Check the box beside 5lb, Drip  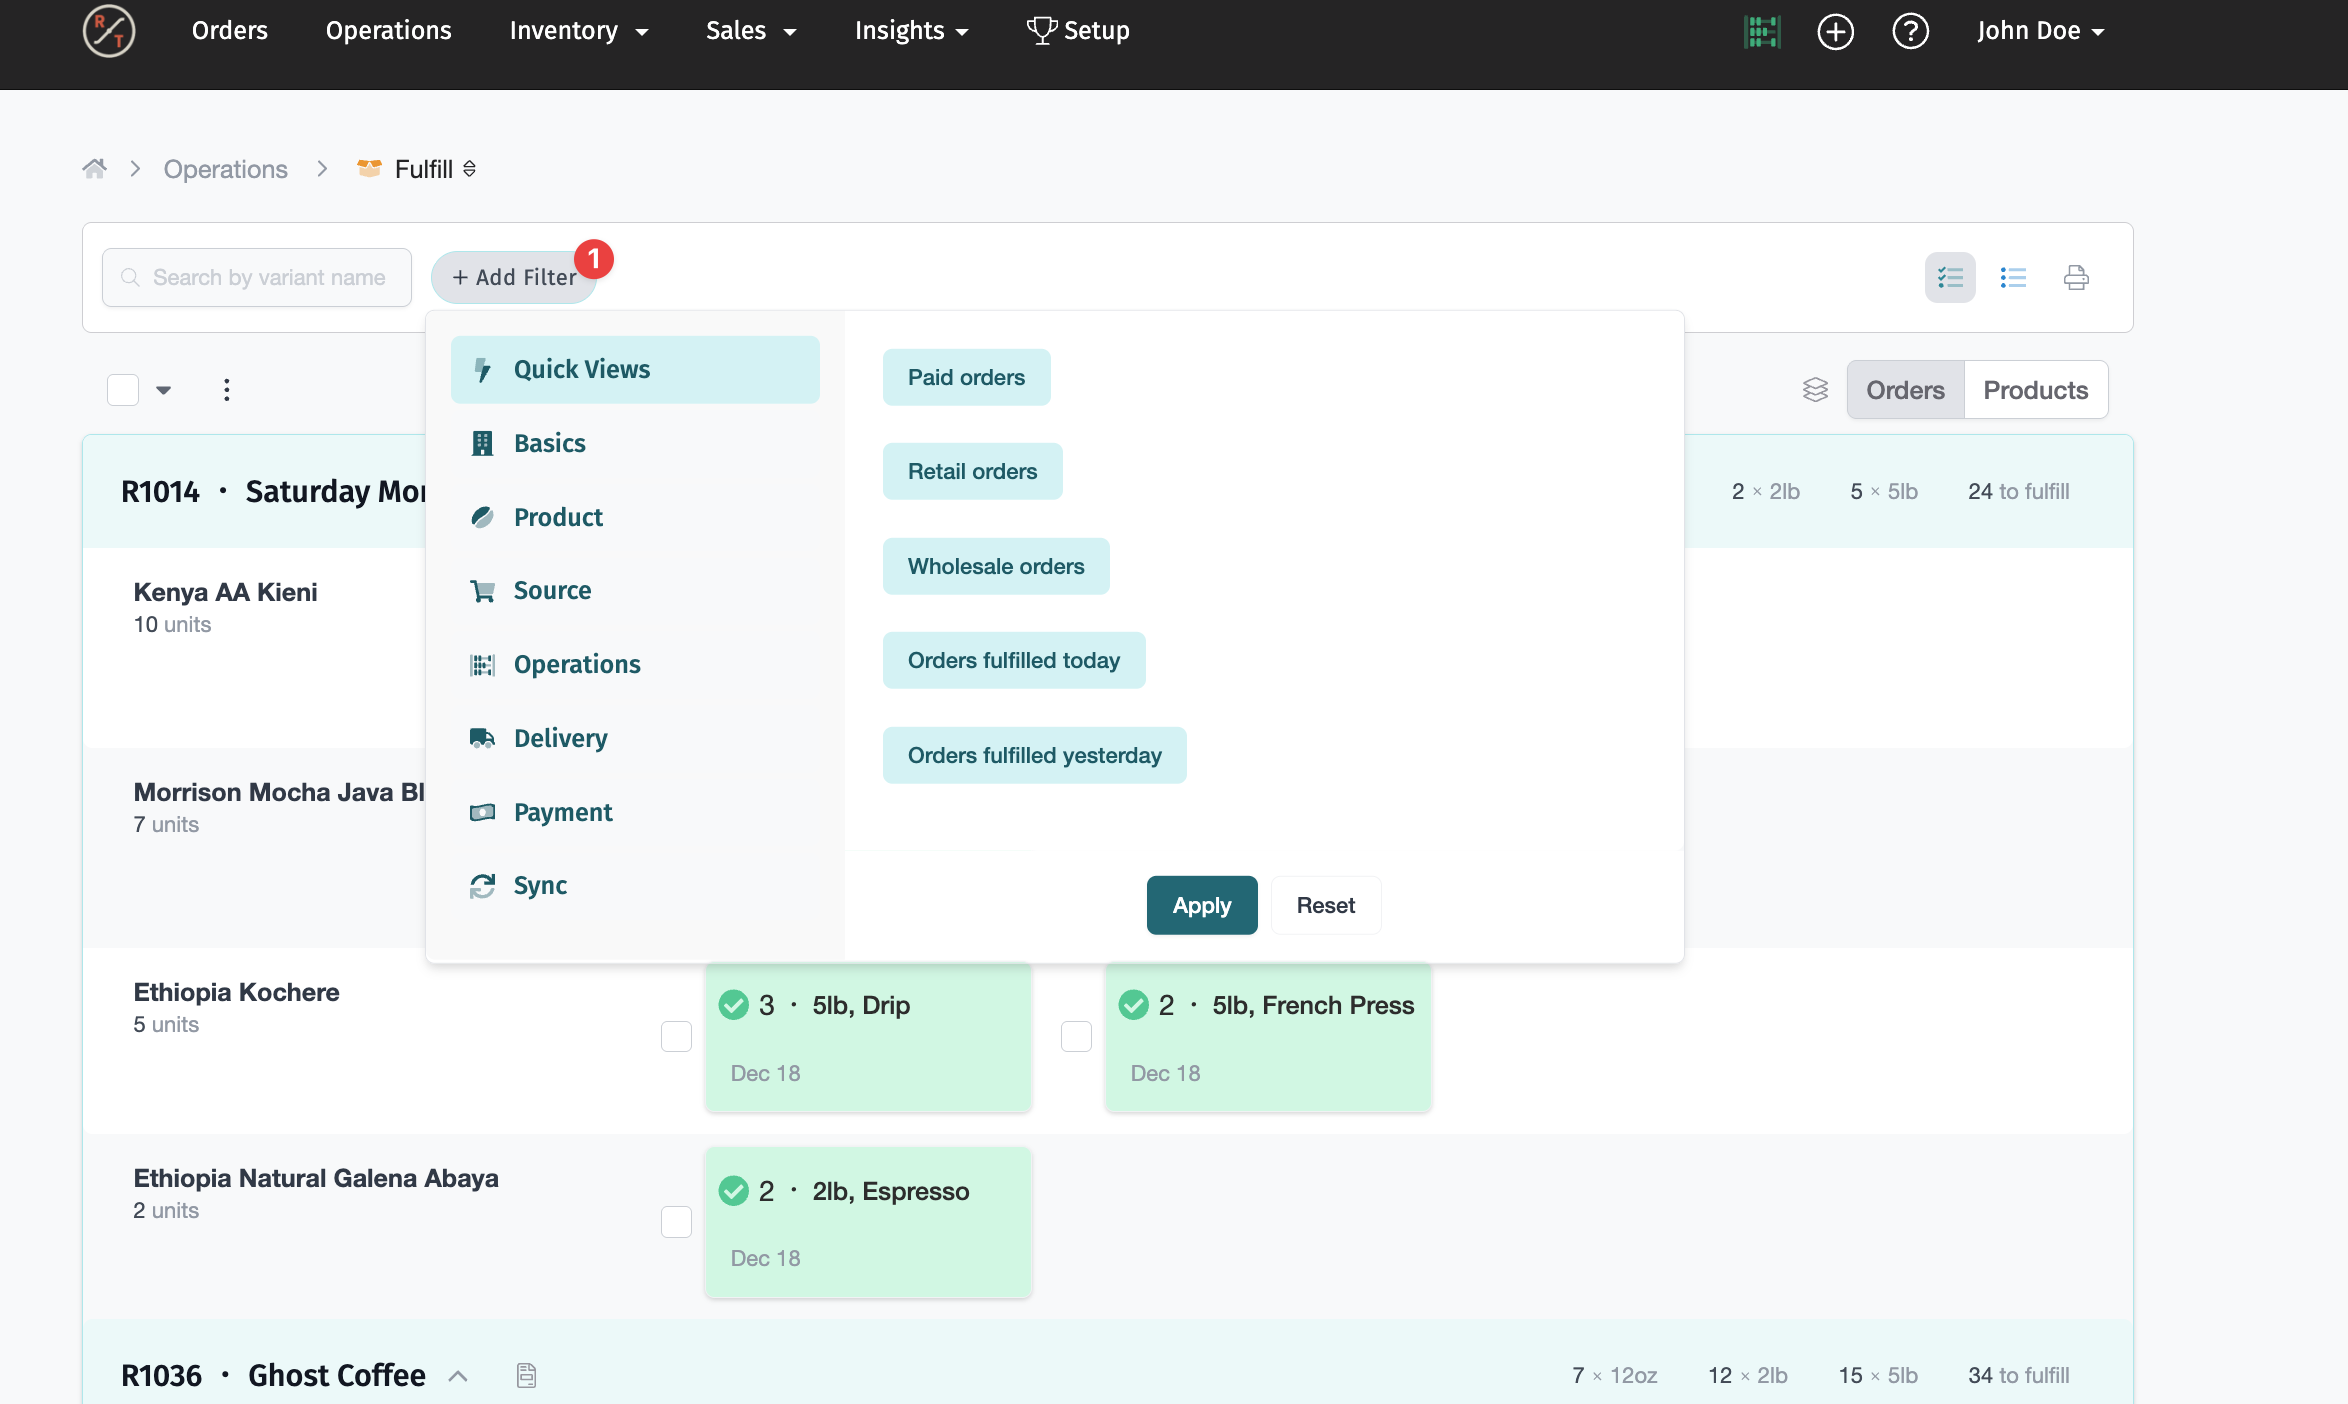tap(676, 1036)
